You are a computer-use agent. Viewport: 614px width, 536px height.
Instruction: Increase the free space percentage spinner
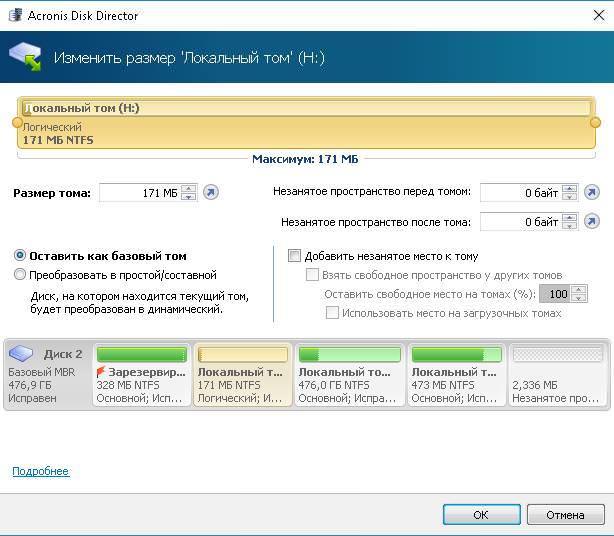pyautogui.click(x=579, y=290)
